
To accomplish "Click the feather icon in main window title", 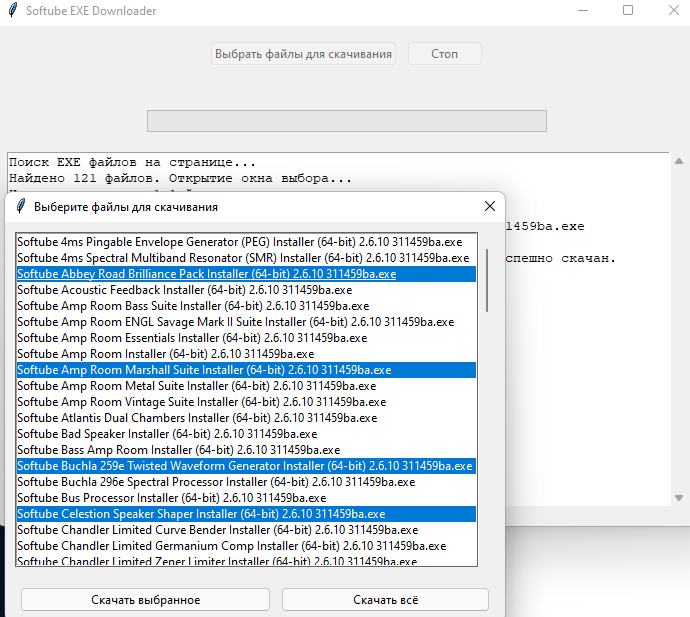I will point(13,10).
